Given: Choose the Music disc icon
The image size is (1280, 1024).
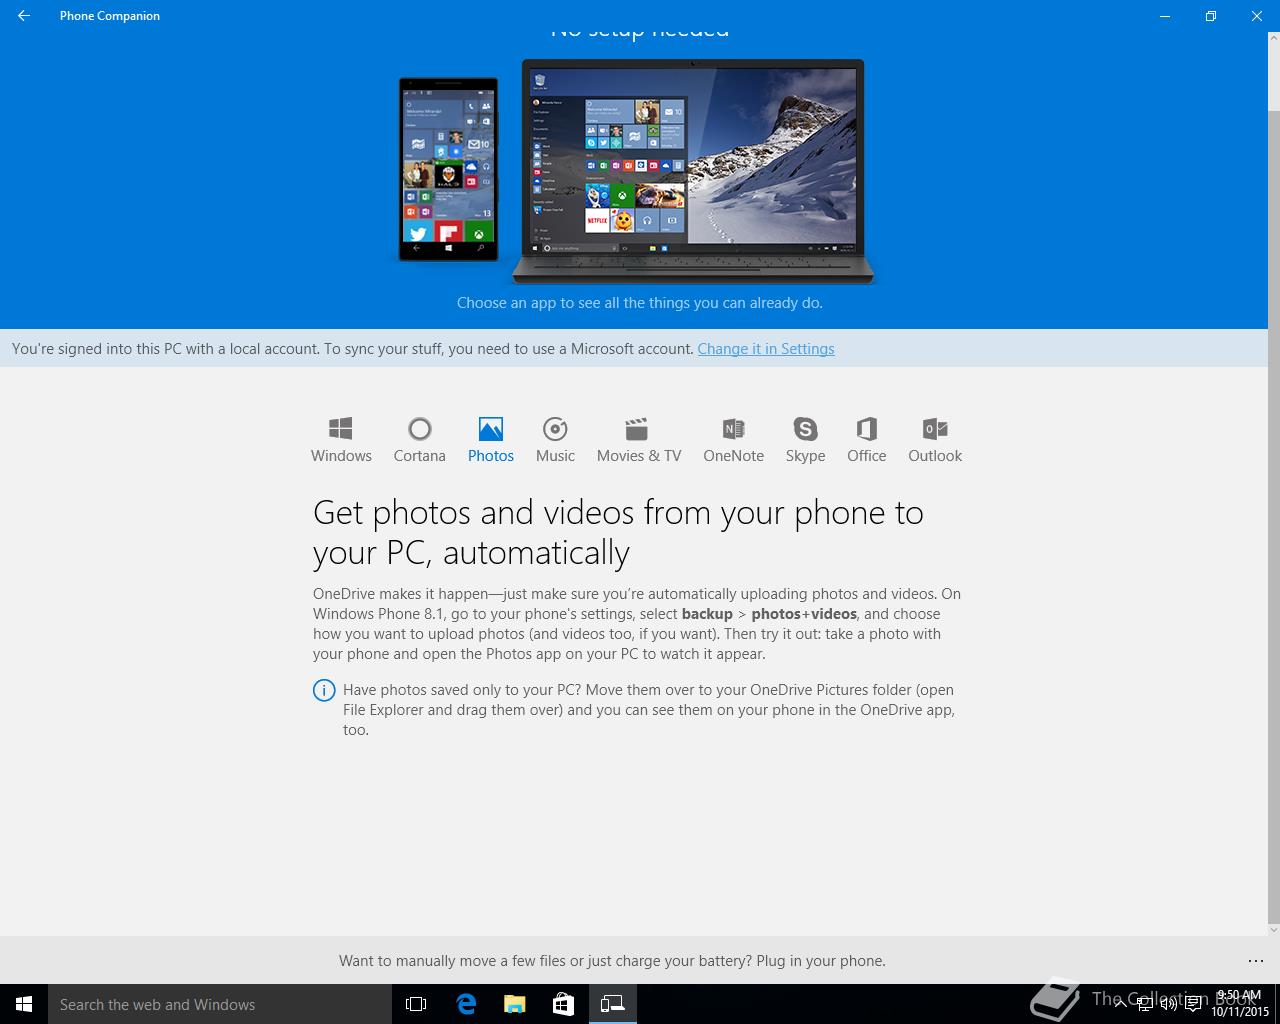Looking at the screenshot, I should 555,429.
